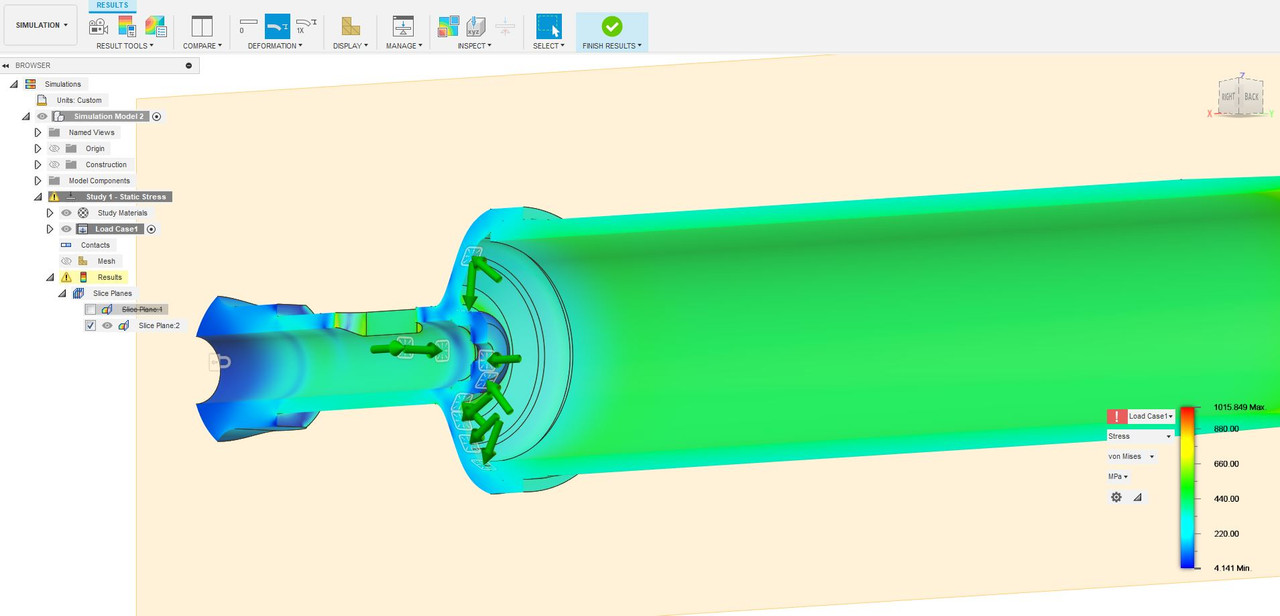Open the Stress result type dropdown
Image resolution: width=1280 pixels, height=616 pixels.
pos(1140,436)
